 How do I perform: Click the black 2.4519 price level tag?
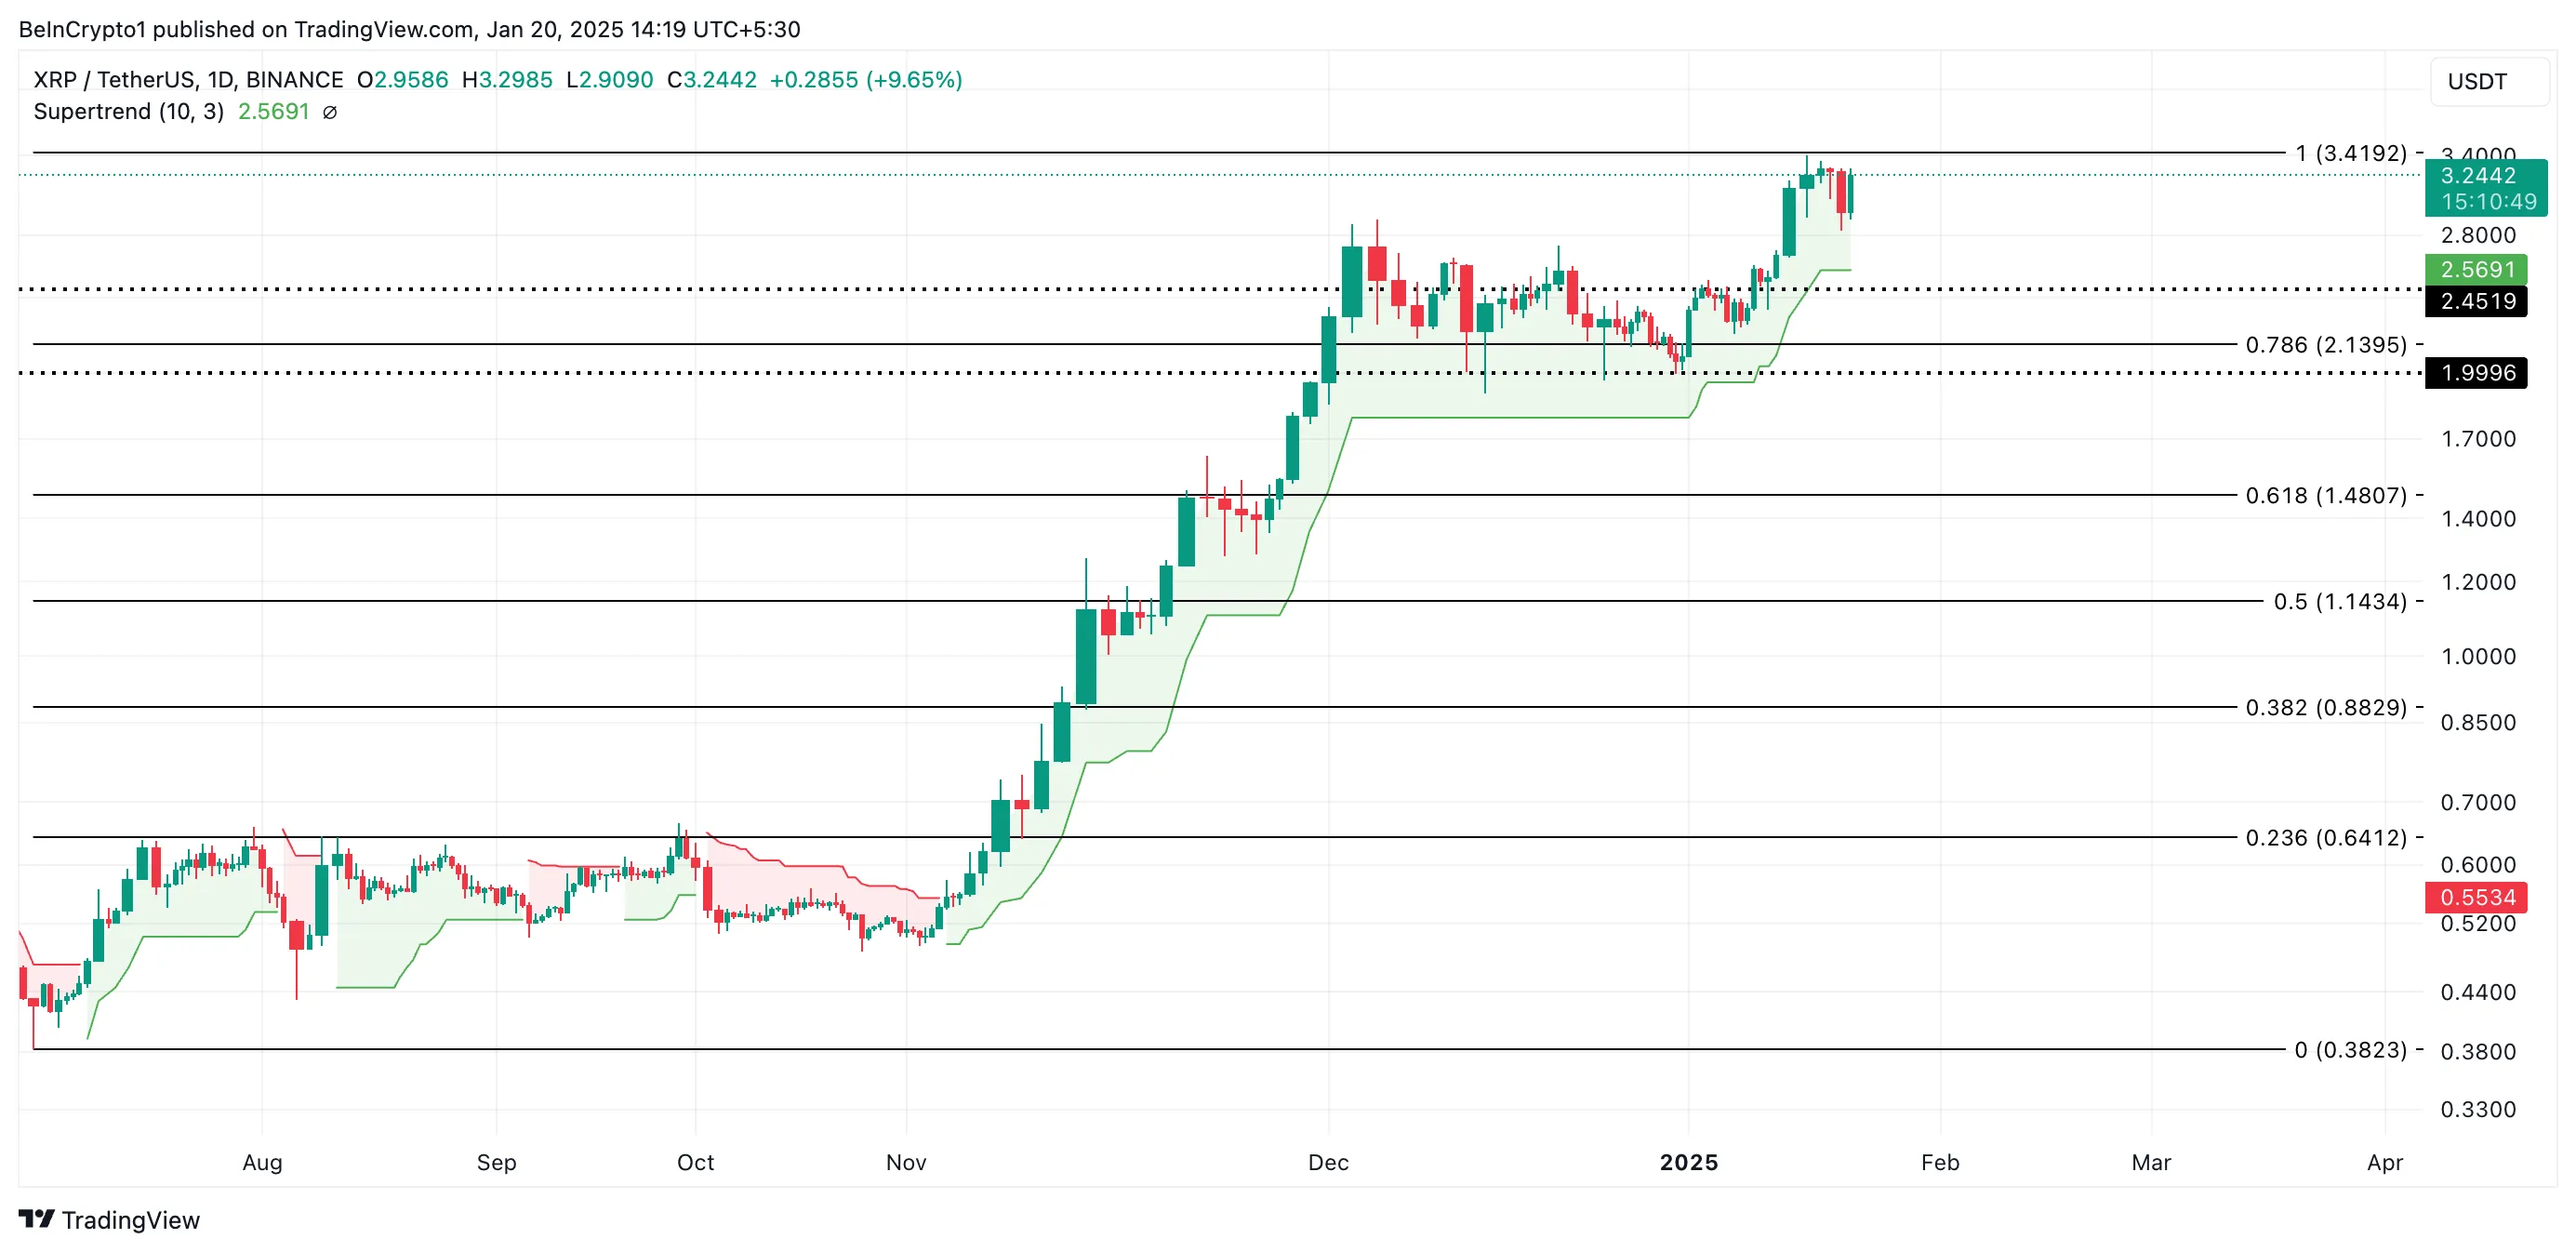[2476, 301]
